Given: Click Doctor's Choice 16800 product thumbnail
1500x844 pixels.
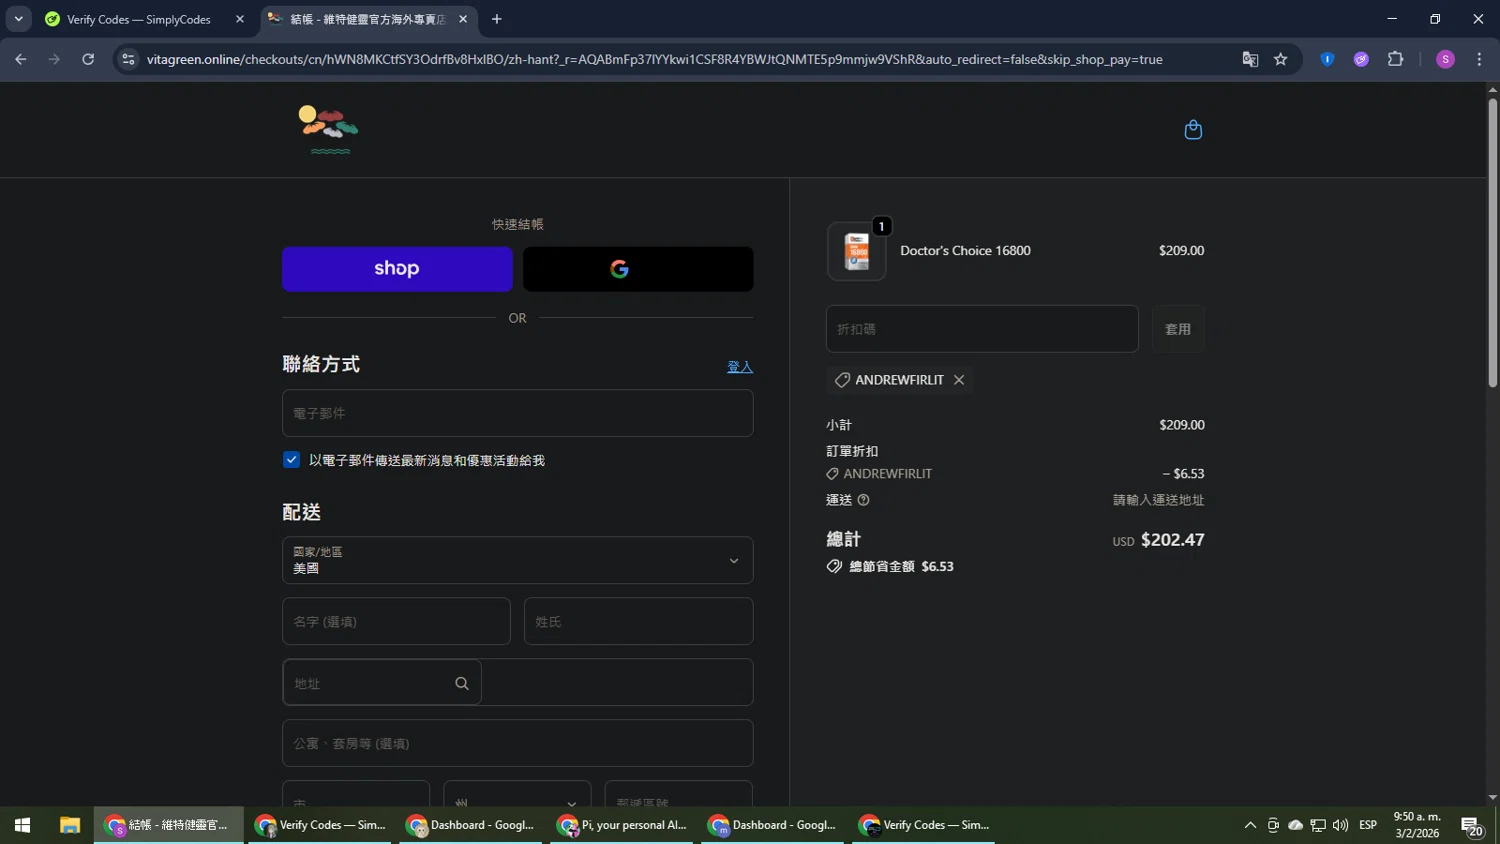Looking at the screenshot, I should [856, 251].
